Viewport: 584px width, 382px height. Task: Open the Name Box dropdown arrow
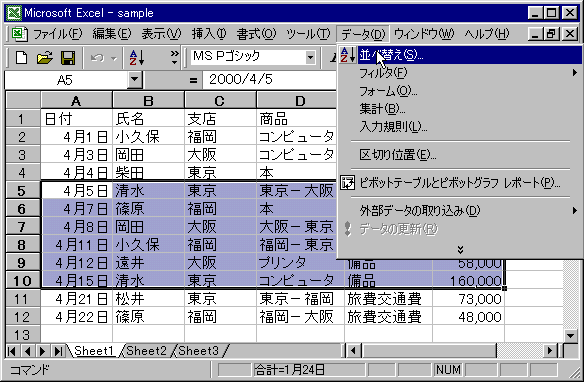click(x=134, y=79)
